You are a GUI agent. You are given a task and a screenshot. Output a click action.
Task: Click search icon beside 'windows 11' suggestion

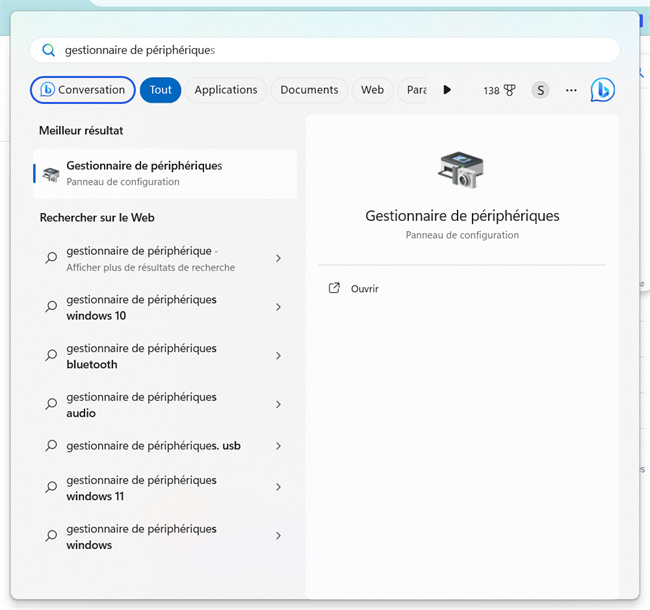[x=51, y=487]
